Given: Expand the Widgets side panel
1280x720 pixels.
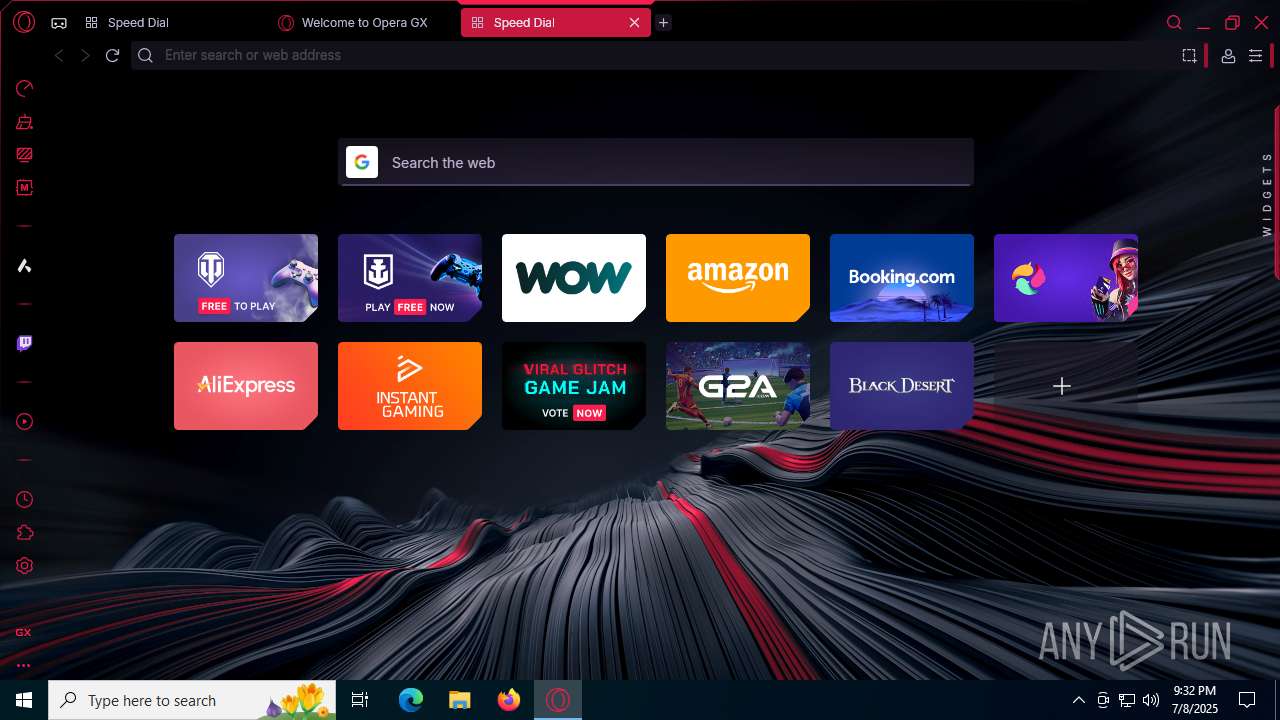Looking at the screenshot, I should tap(1267, 193).
